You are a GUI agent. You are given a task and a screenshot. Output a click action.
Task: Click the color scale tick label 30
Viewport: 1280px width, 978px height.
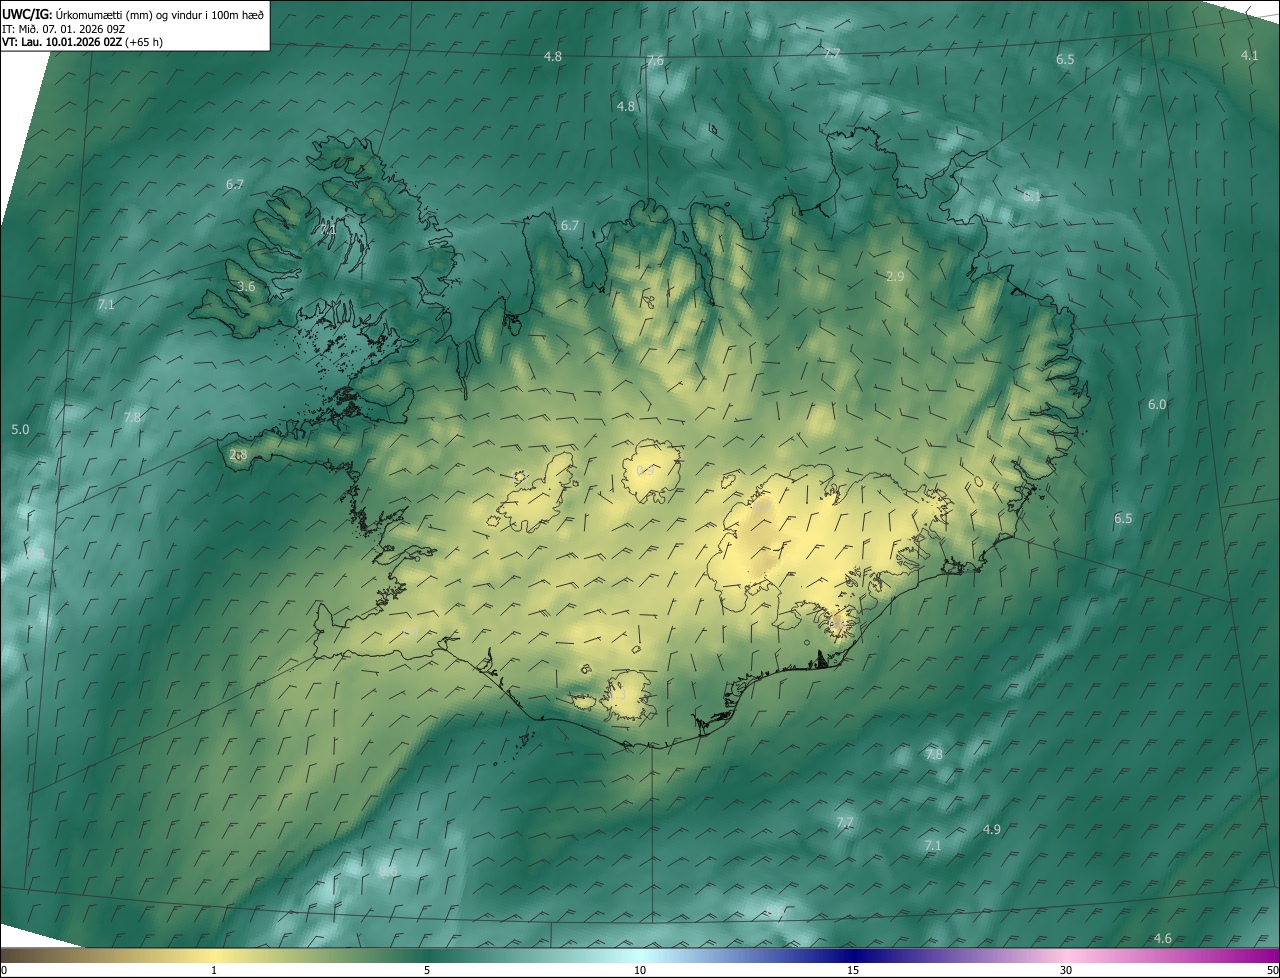point(1066,970)
